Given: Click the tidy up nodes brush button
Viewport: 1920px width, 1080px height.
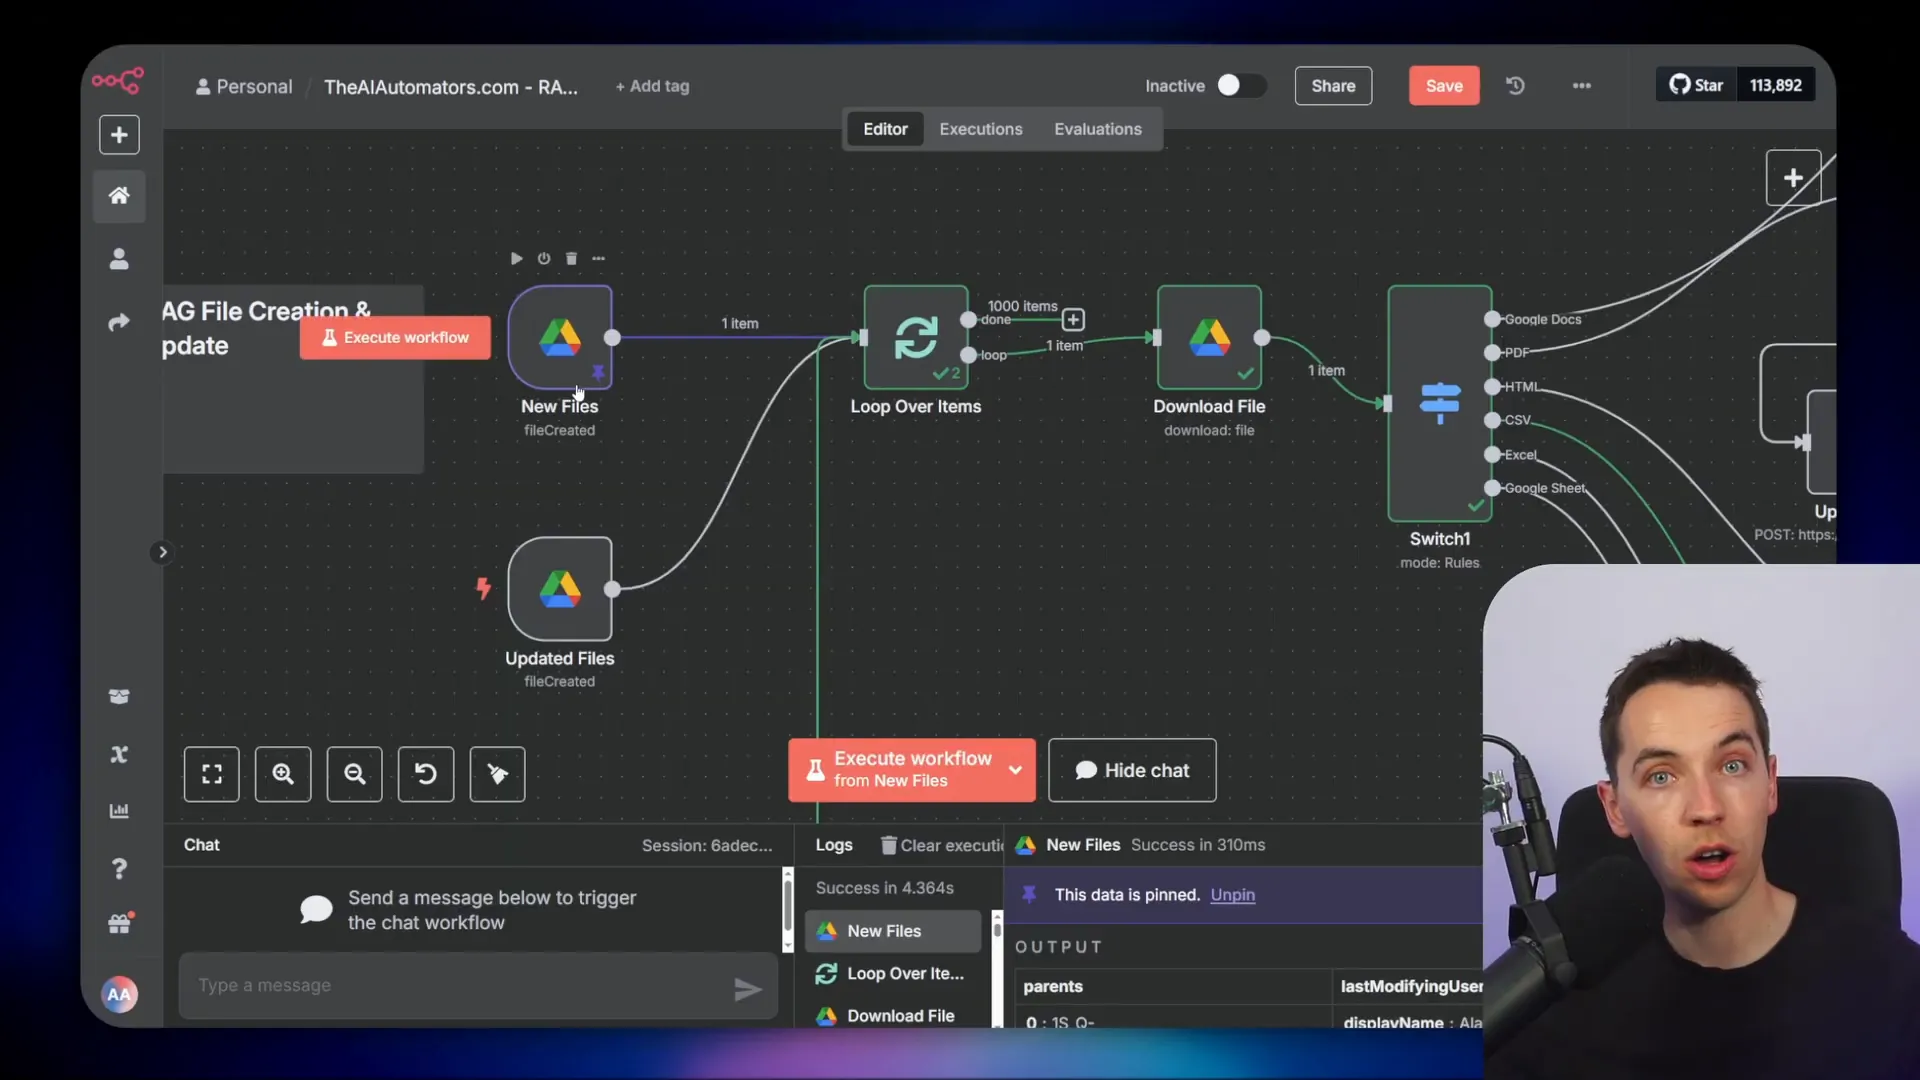Looking at the screenshot, I should point(497,774).
